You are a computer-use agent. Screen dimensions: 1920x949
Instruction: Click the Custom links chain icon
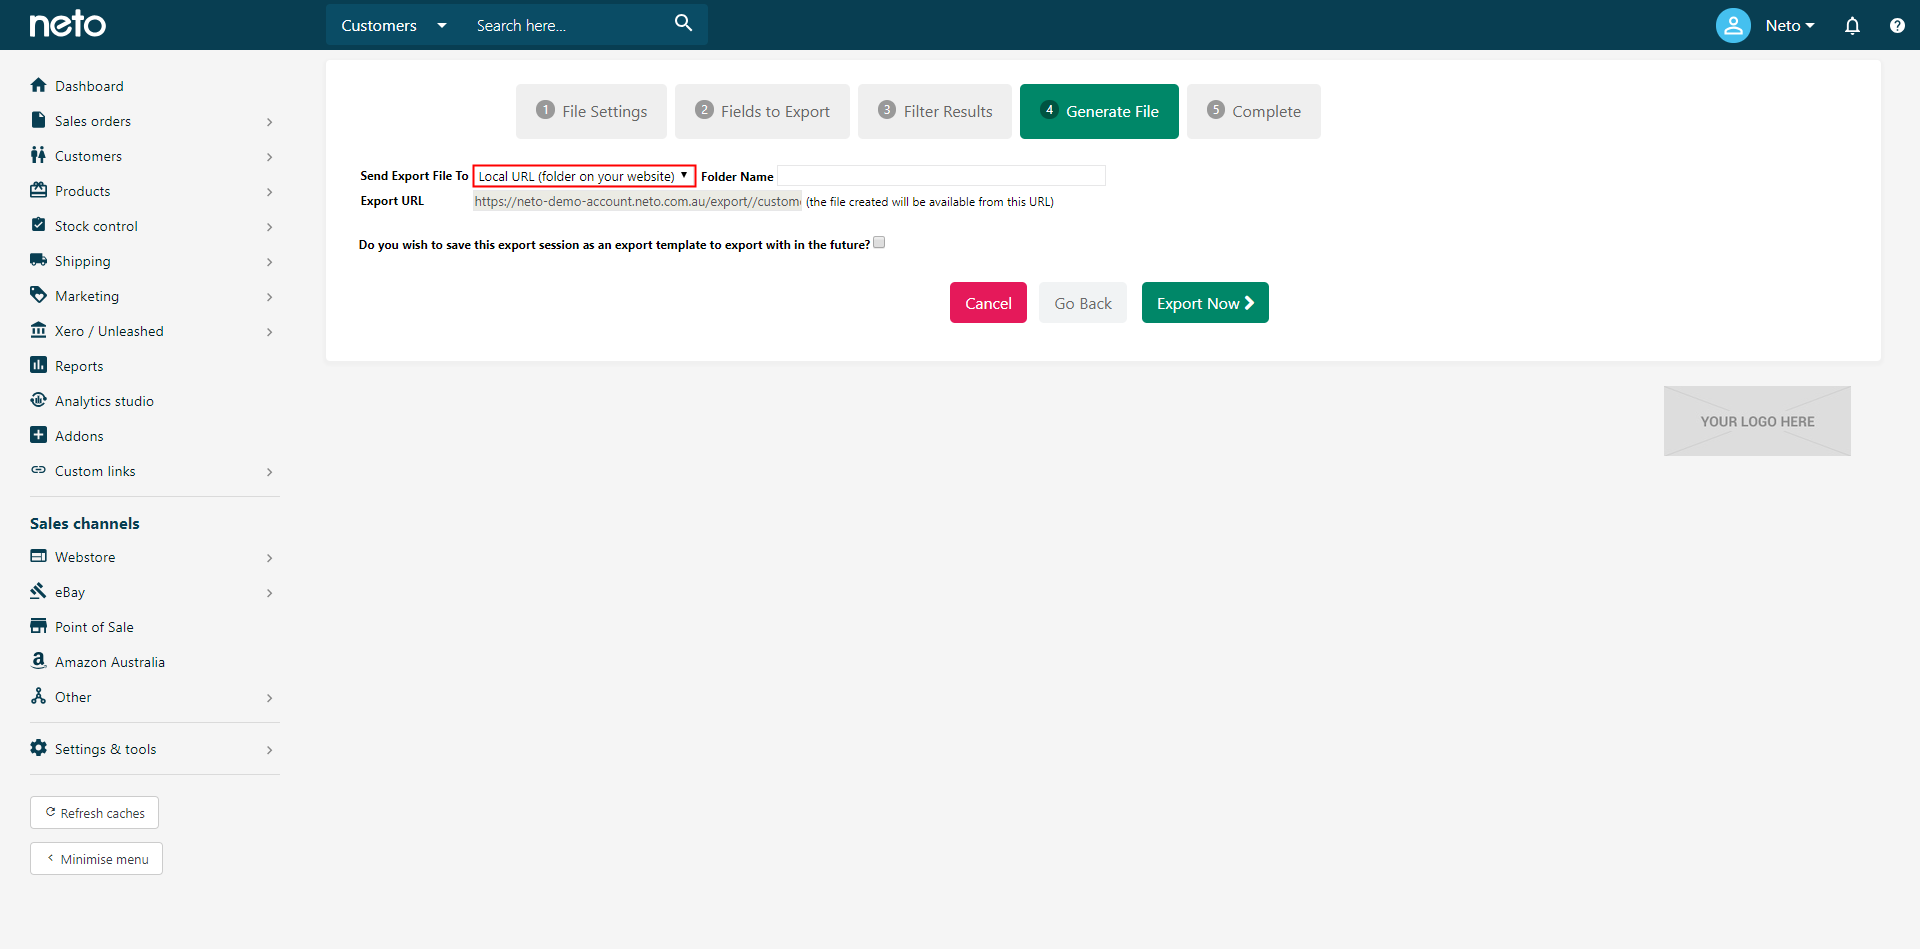39,470
